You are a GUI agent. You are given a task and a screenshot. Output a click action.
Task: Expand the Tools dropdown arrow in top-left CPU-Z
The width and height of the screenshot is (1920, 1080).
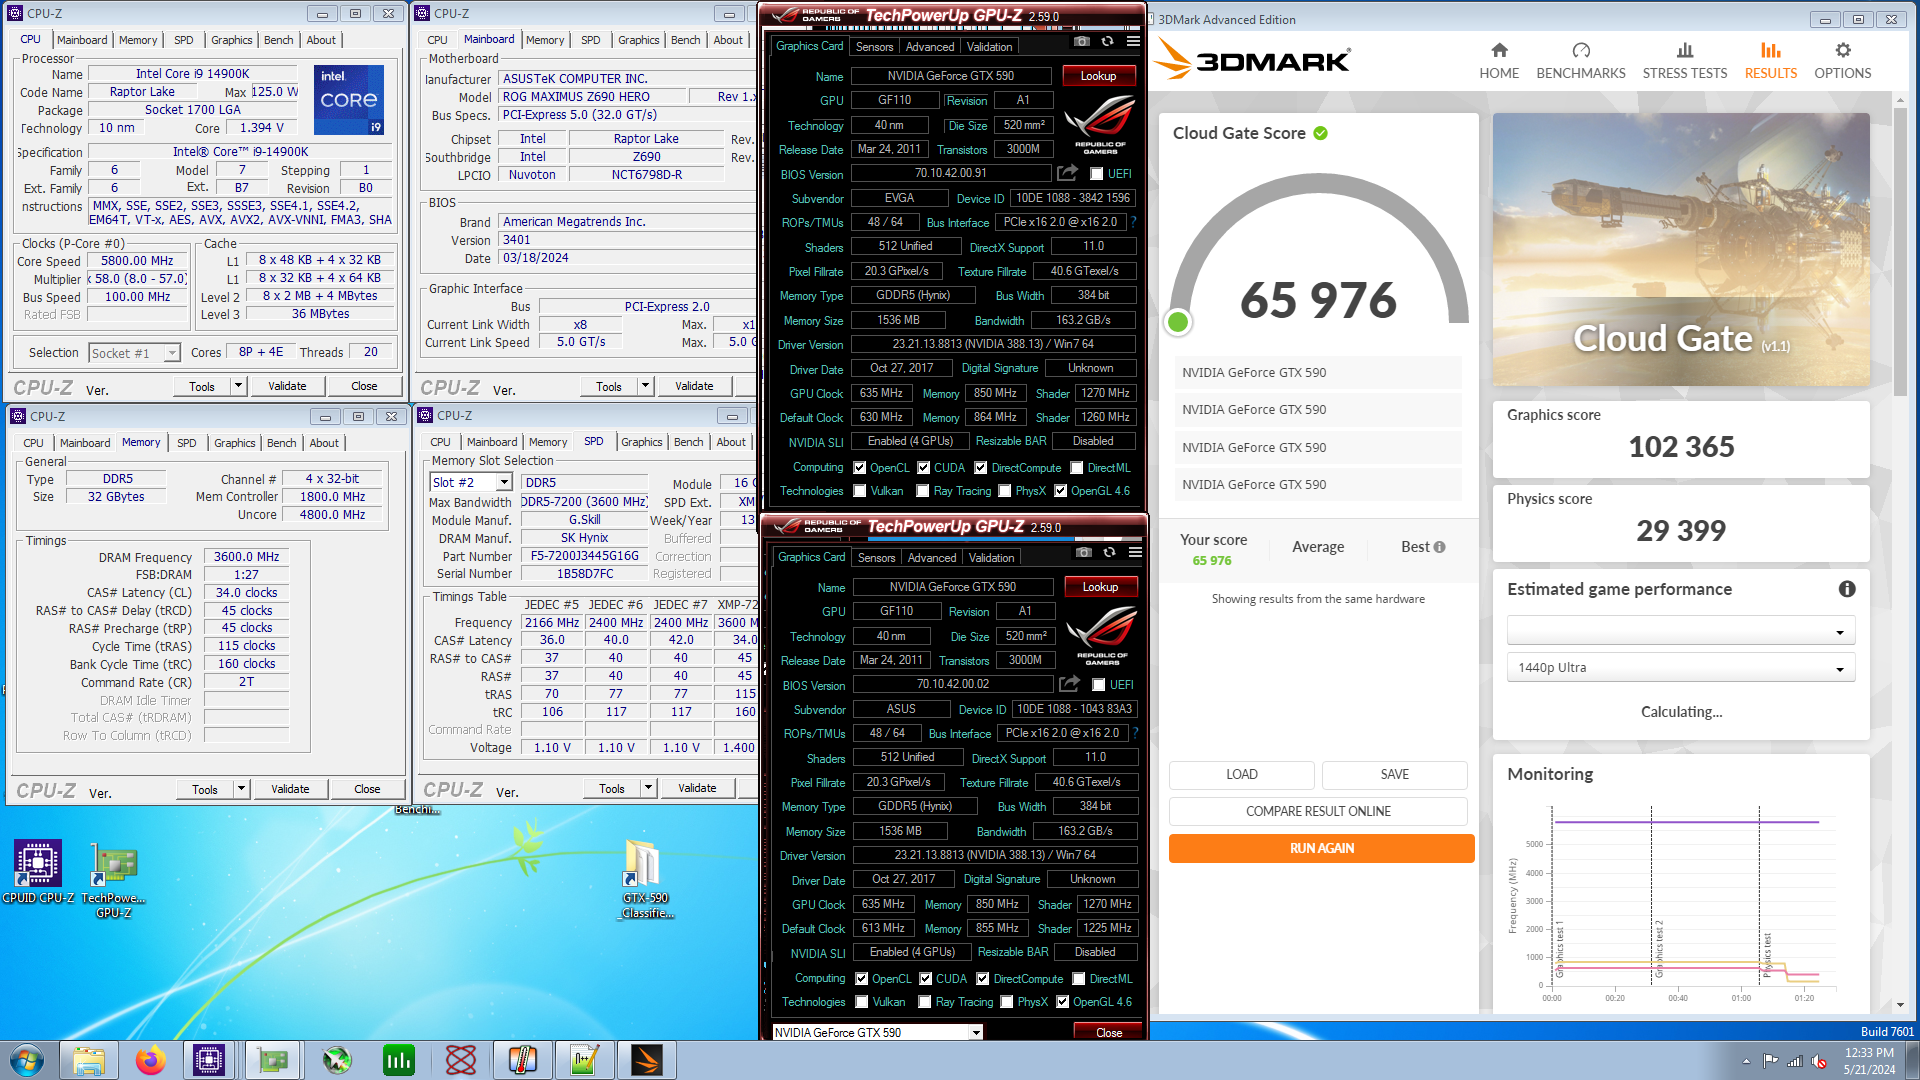pyautogui.click(x=238, y=386)
